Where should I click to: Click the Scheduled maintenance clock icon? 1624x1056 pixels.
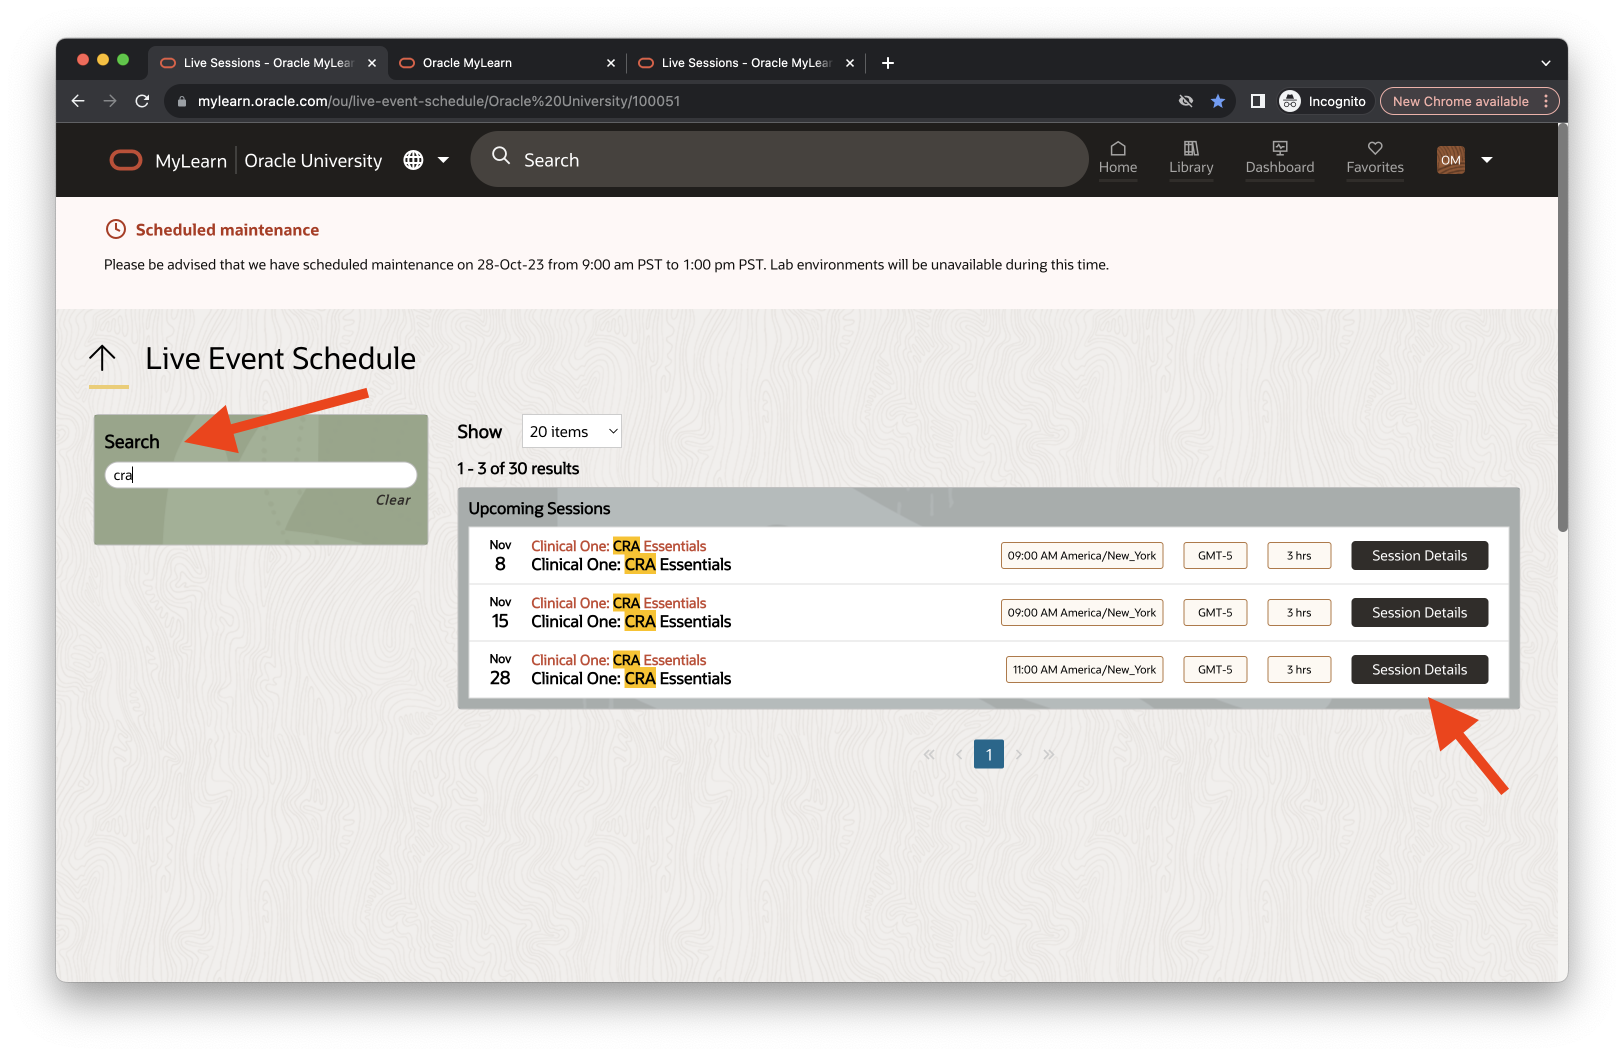coord(116,229)
